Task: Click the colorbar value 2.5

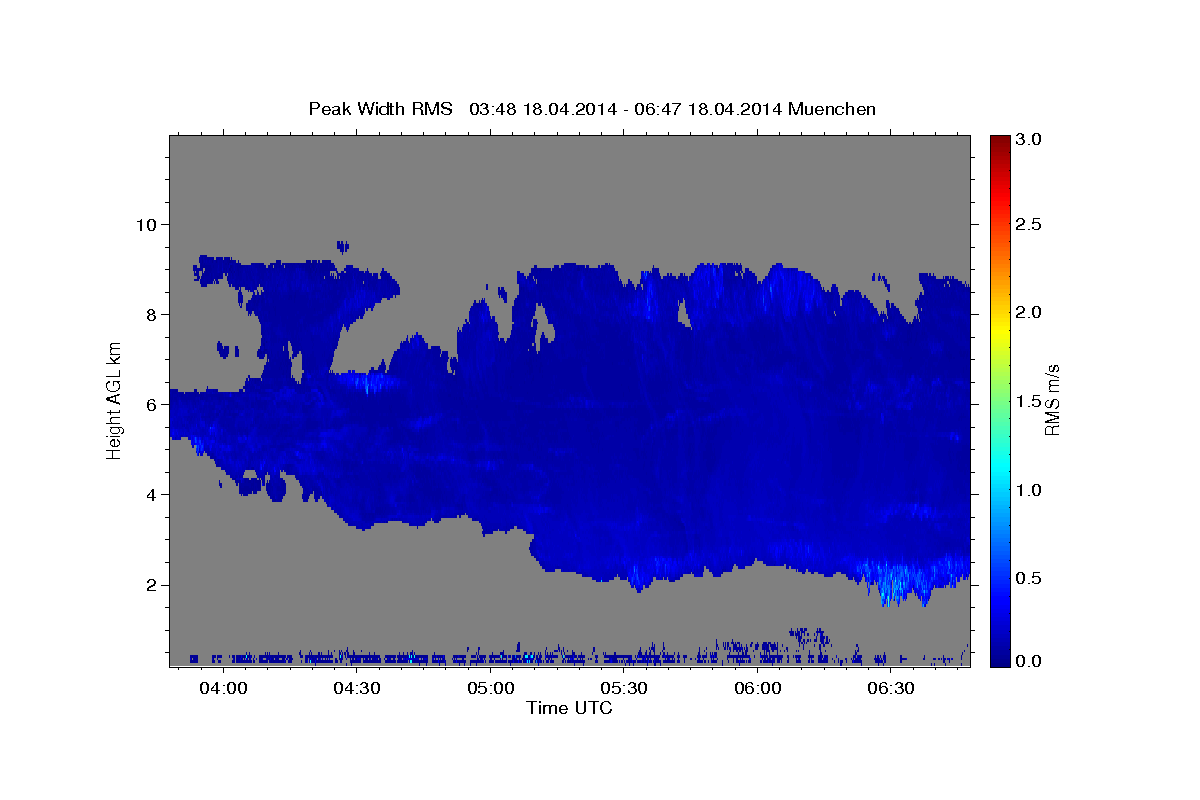Action: tap(1030, 225)
